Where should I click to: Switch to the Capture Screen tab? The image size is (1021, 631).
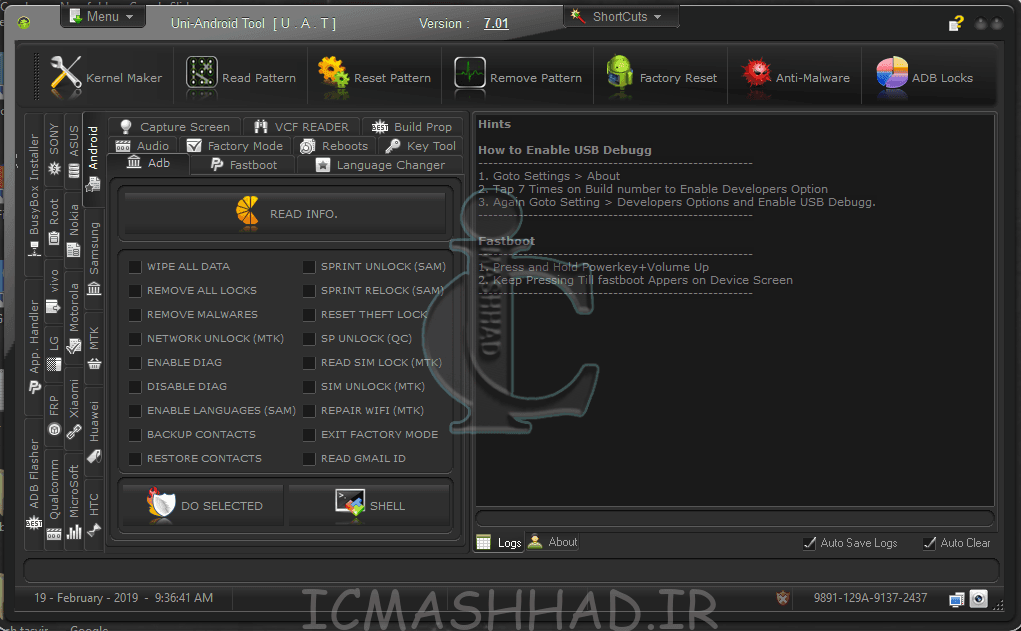coord(175,126)
